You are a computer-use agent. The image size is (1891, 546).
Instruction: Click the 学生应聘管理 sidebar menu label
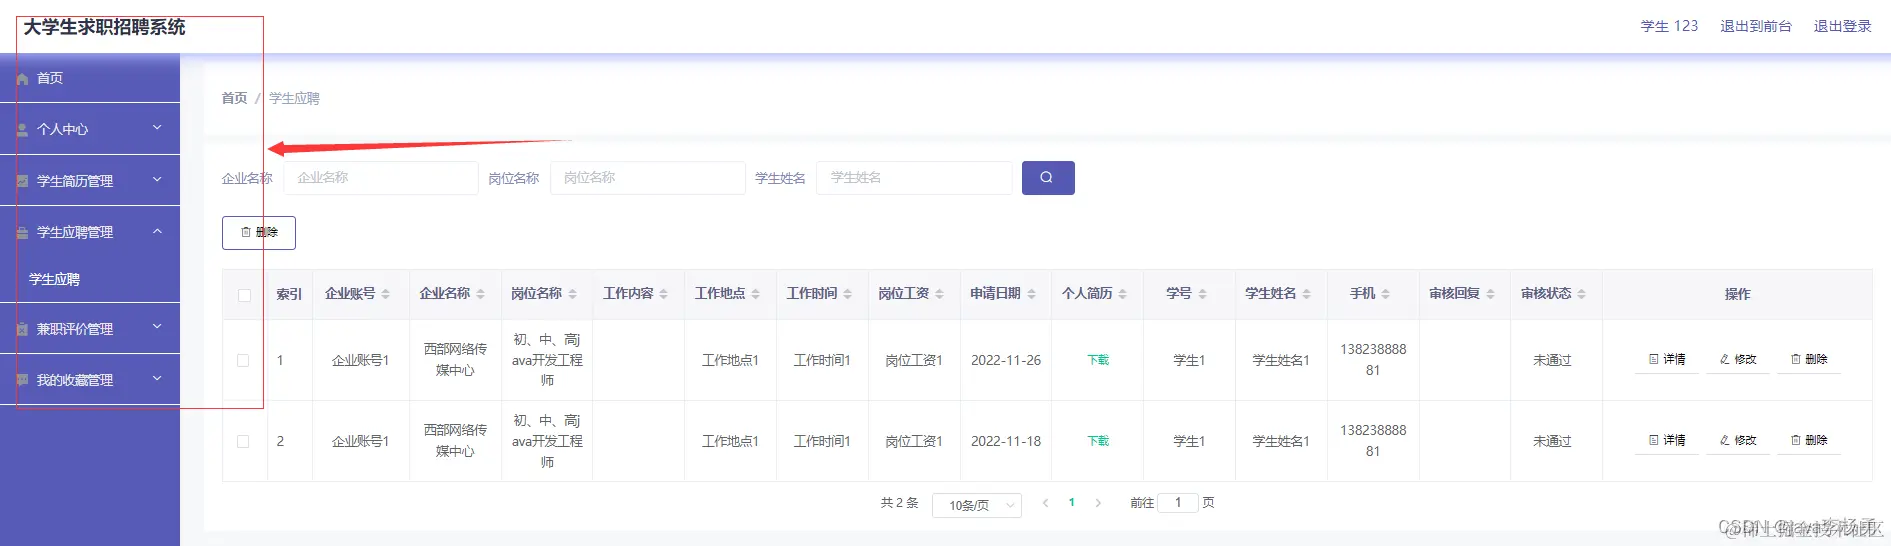pyautogui.click(x=75, y=233)
